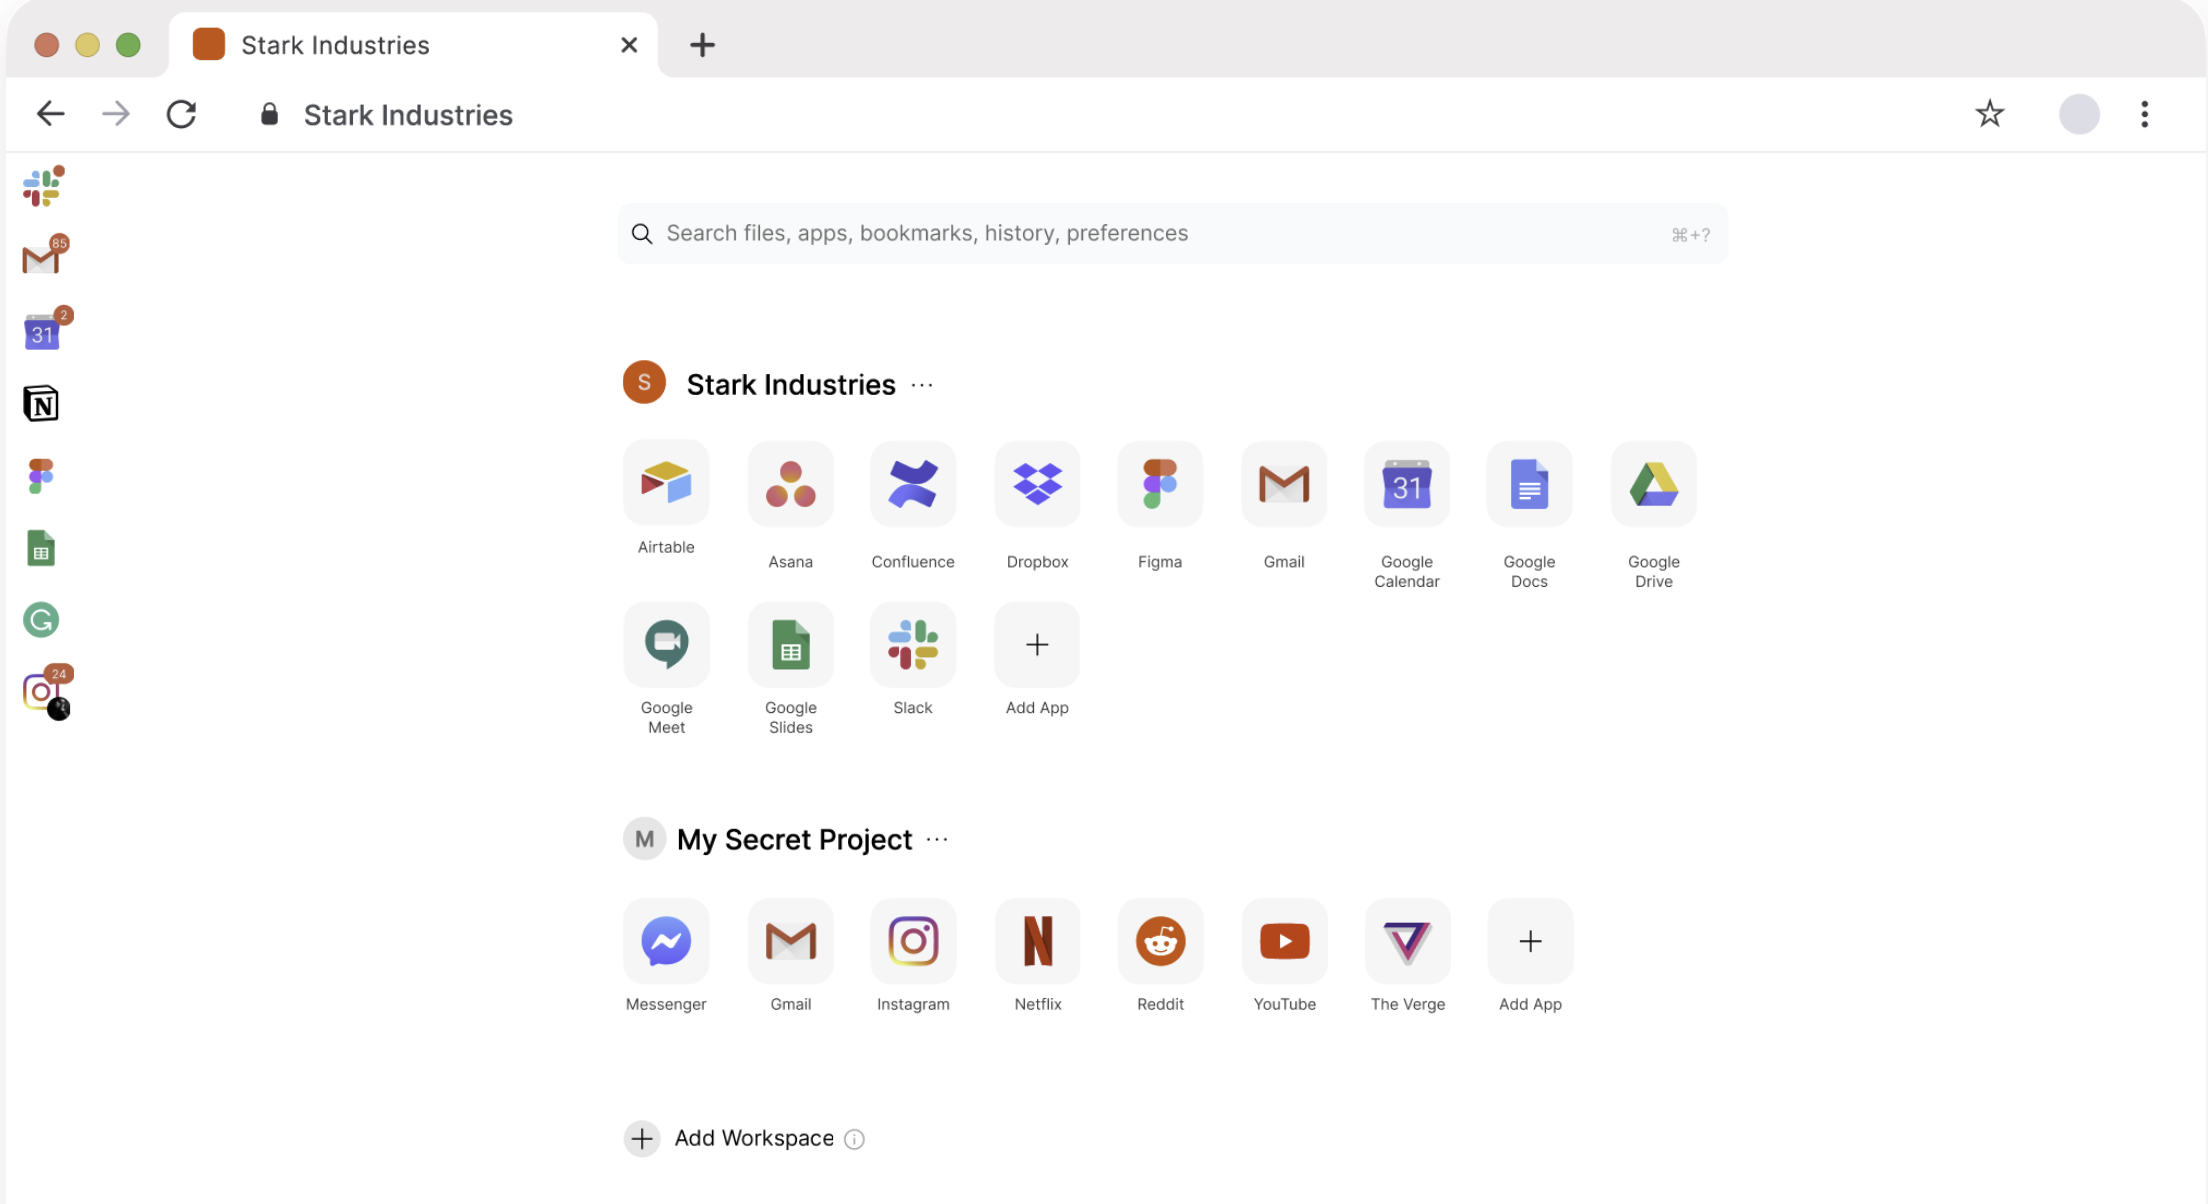This screenshot has width=2208, height=1204.
Task: Open Instagram with 24 badge in sidebar
Action: pyautogui.click(x=45, y=692)
